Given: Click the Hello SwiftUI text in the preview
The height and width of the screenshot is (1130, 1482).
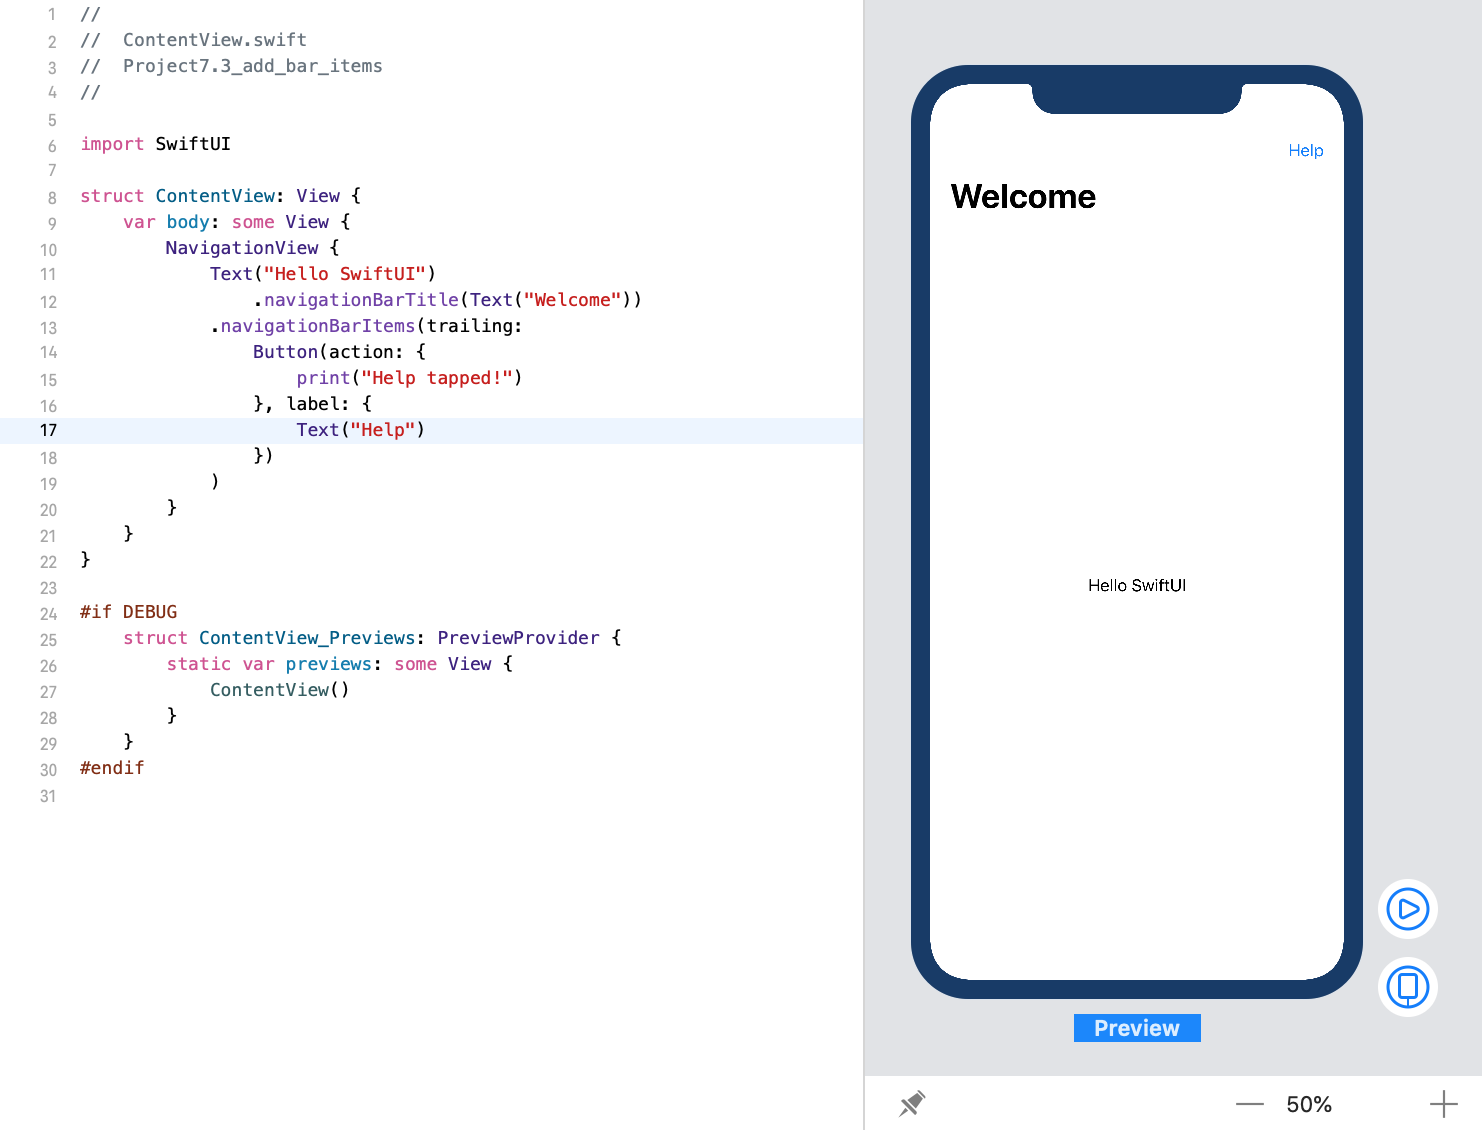Looking at the screenshot, I should (x=1137, y=585).
